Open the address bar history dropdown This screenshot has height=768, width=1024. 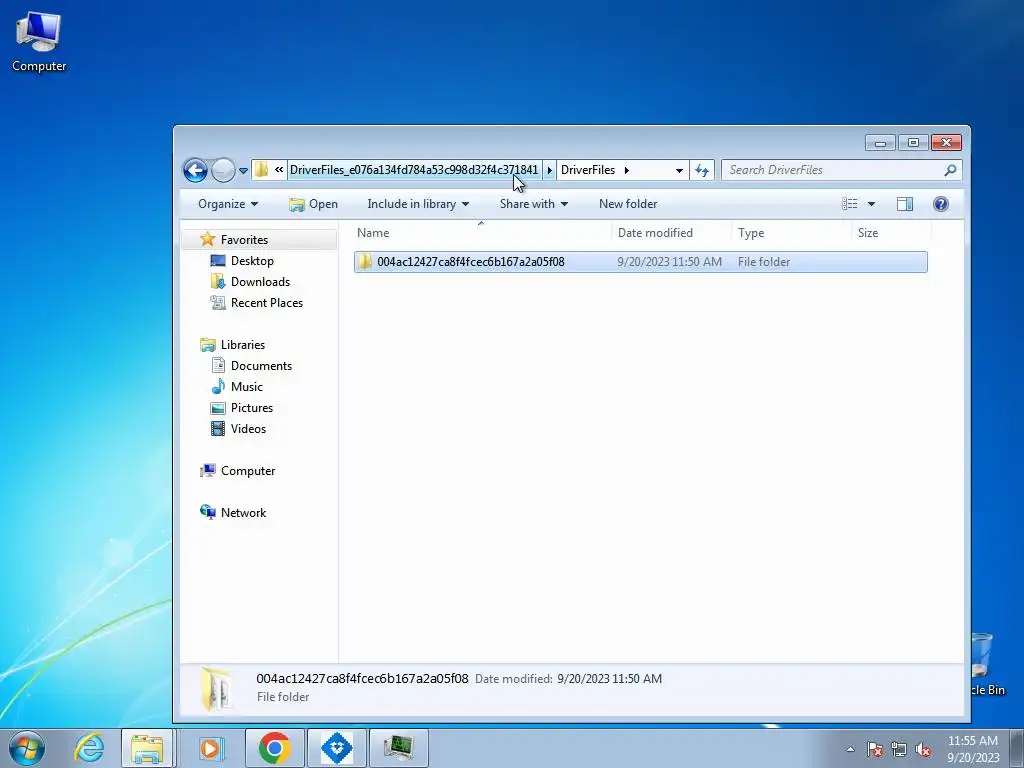coord(679,170)
